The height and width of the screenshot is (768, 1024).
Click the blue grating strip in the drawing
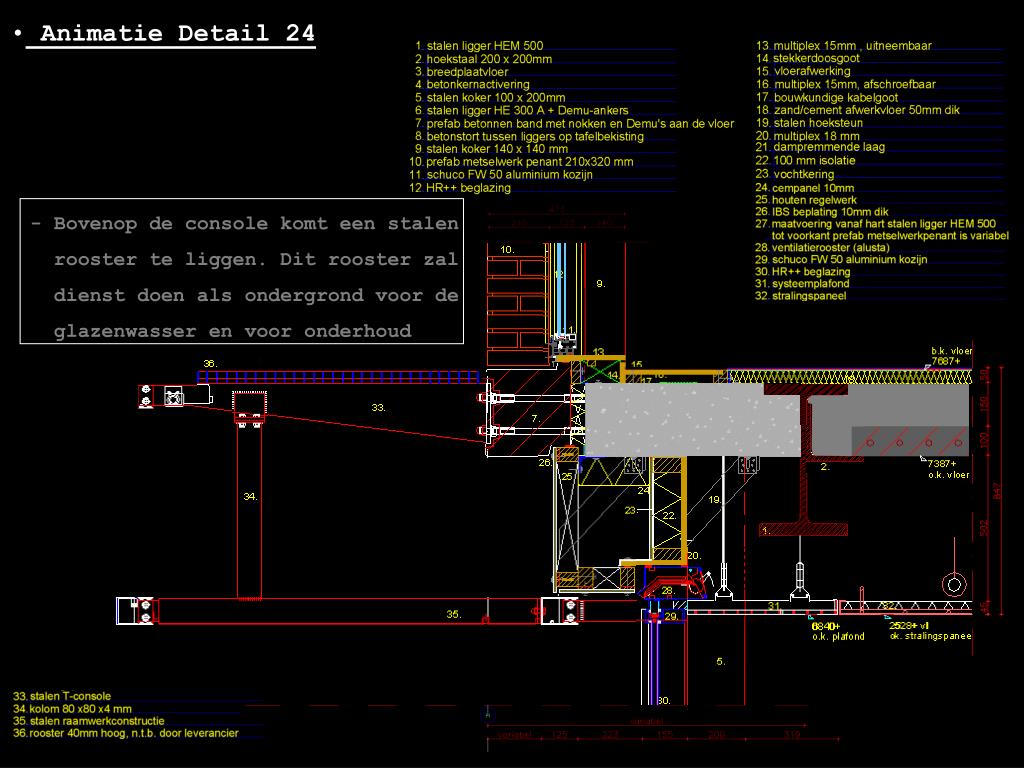tap(338, 377)
